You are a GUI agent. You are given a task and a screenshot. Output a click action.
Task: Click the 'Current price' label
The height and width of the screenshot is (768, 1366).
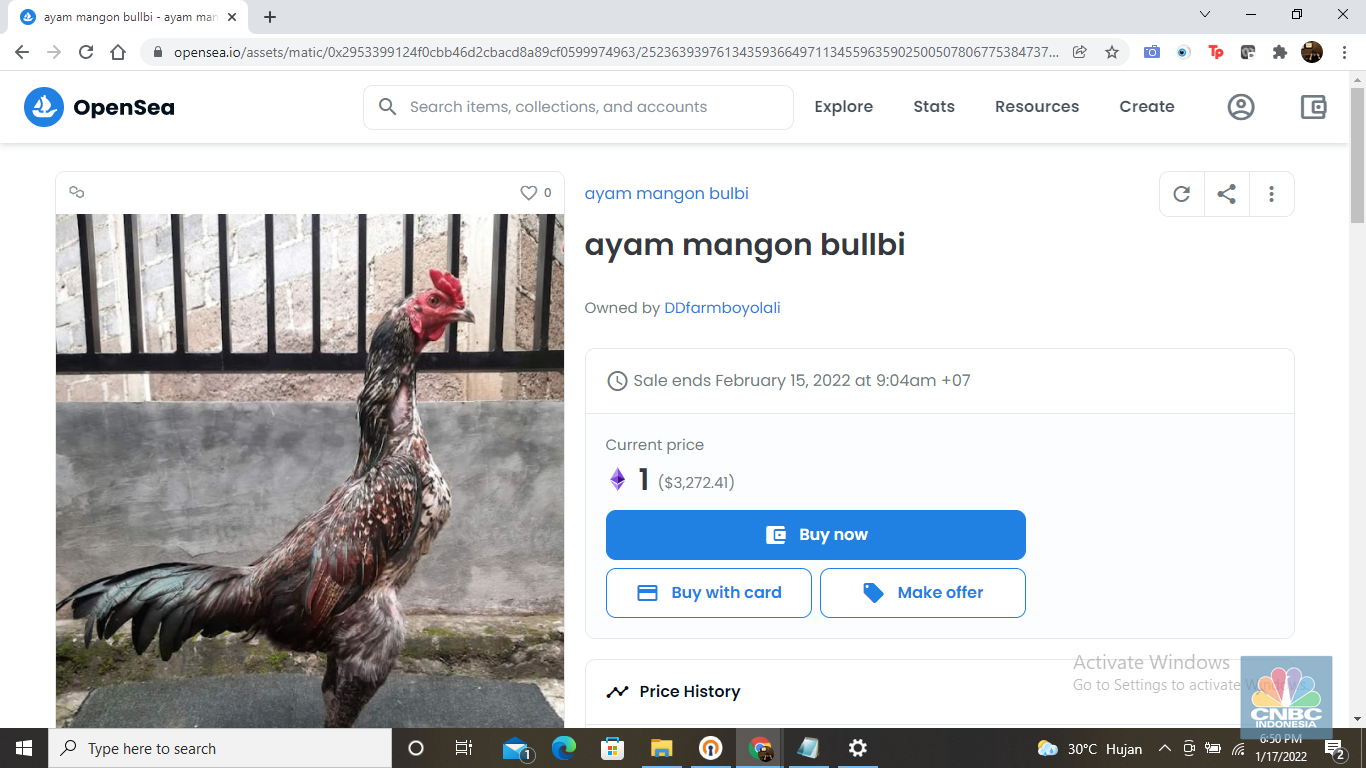point(655,445)
